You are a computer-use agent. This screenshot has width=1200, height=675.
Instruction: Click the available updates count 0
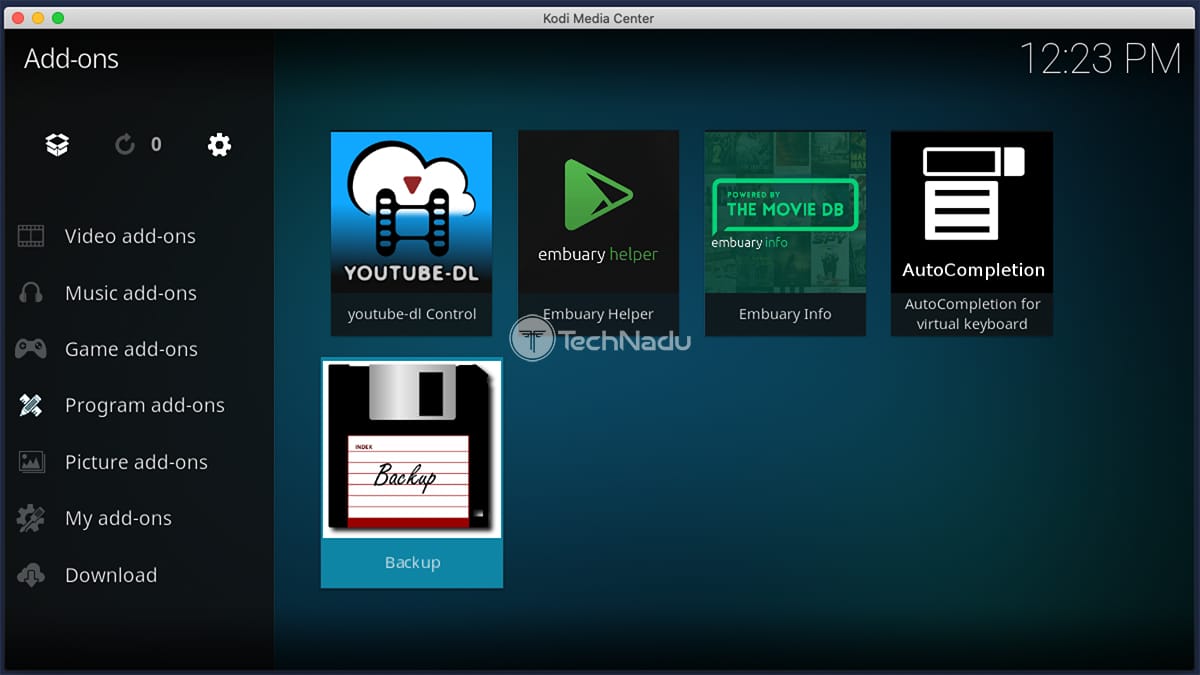pos(156,145)
